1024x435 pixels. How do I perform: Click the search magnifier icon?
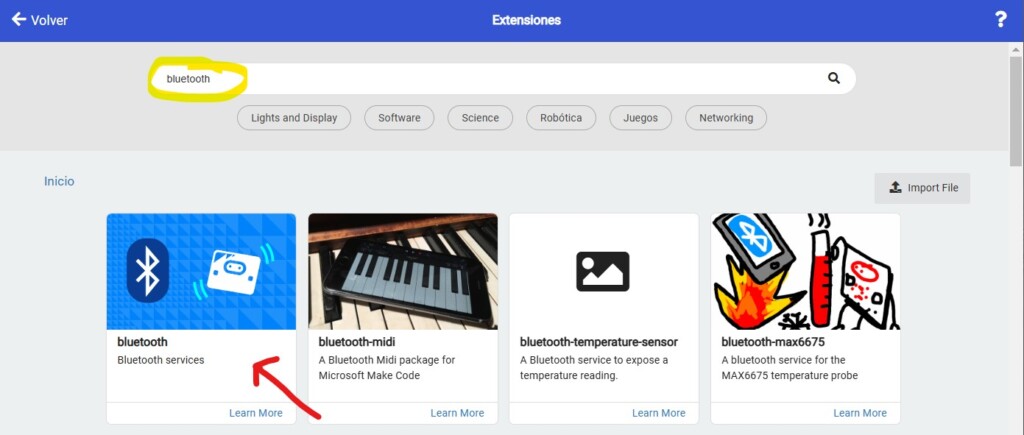834,78
